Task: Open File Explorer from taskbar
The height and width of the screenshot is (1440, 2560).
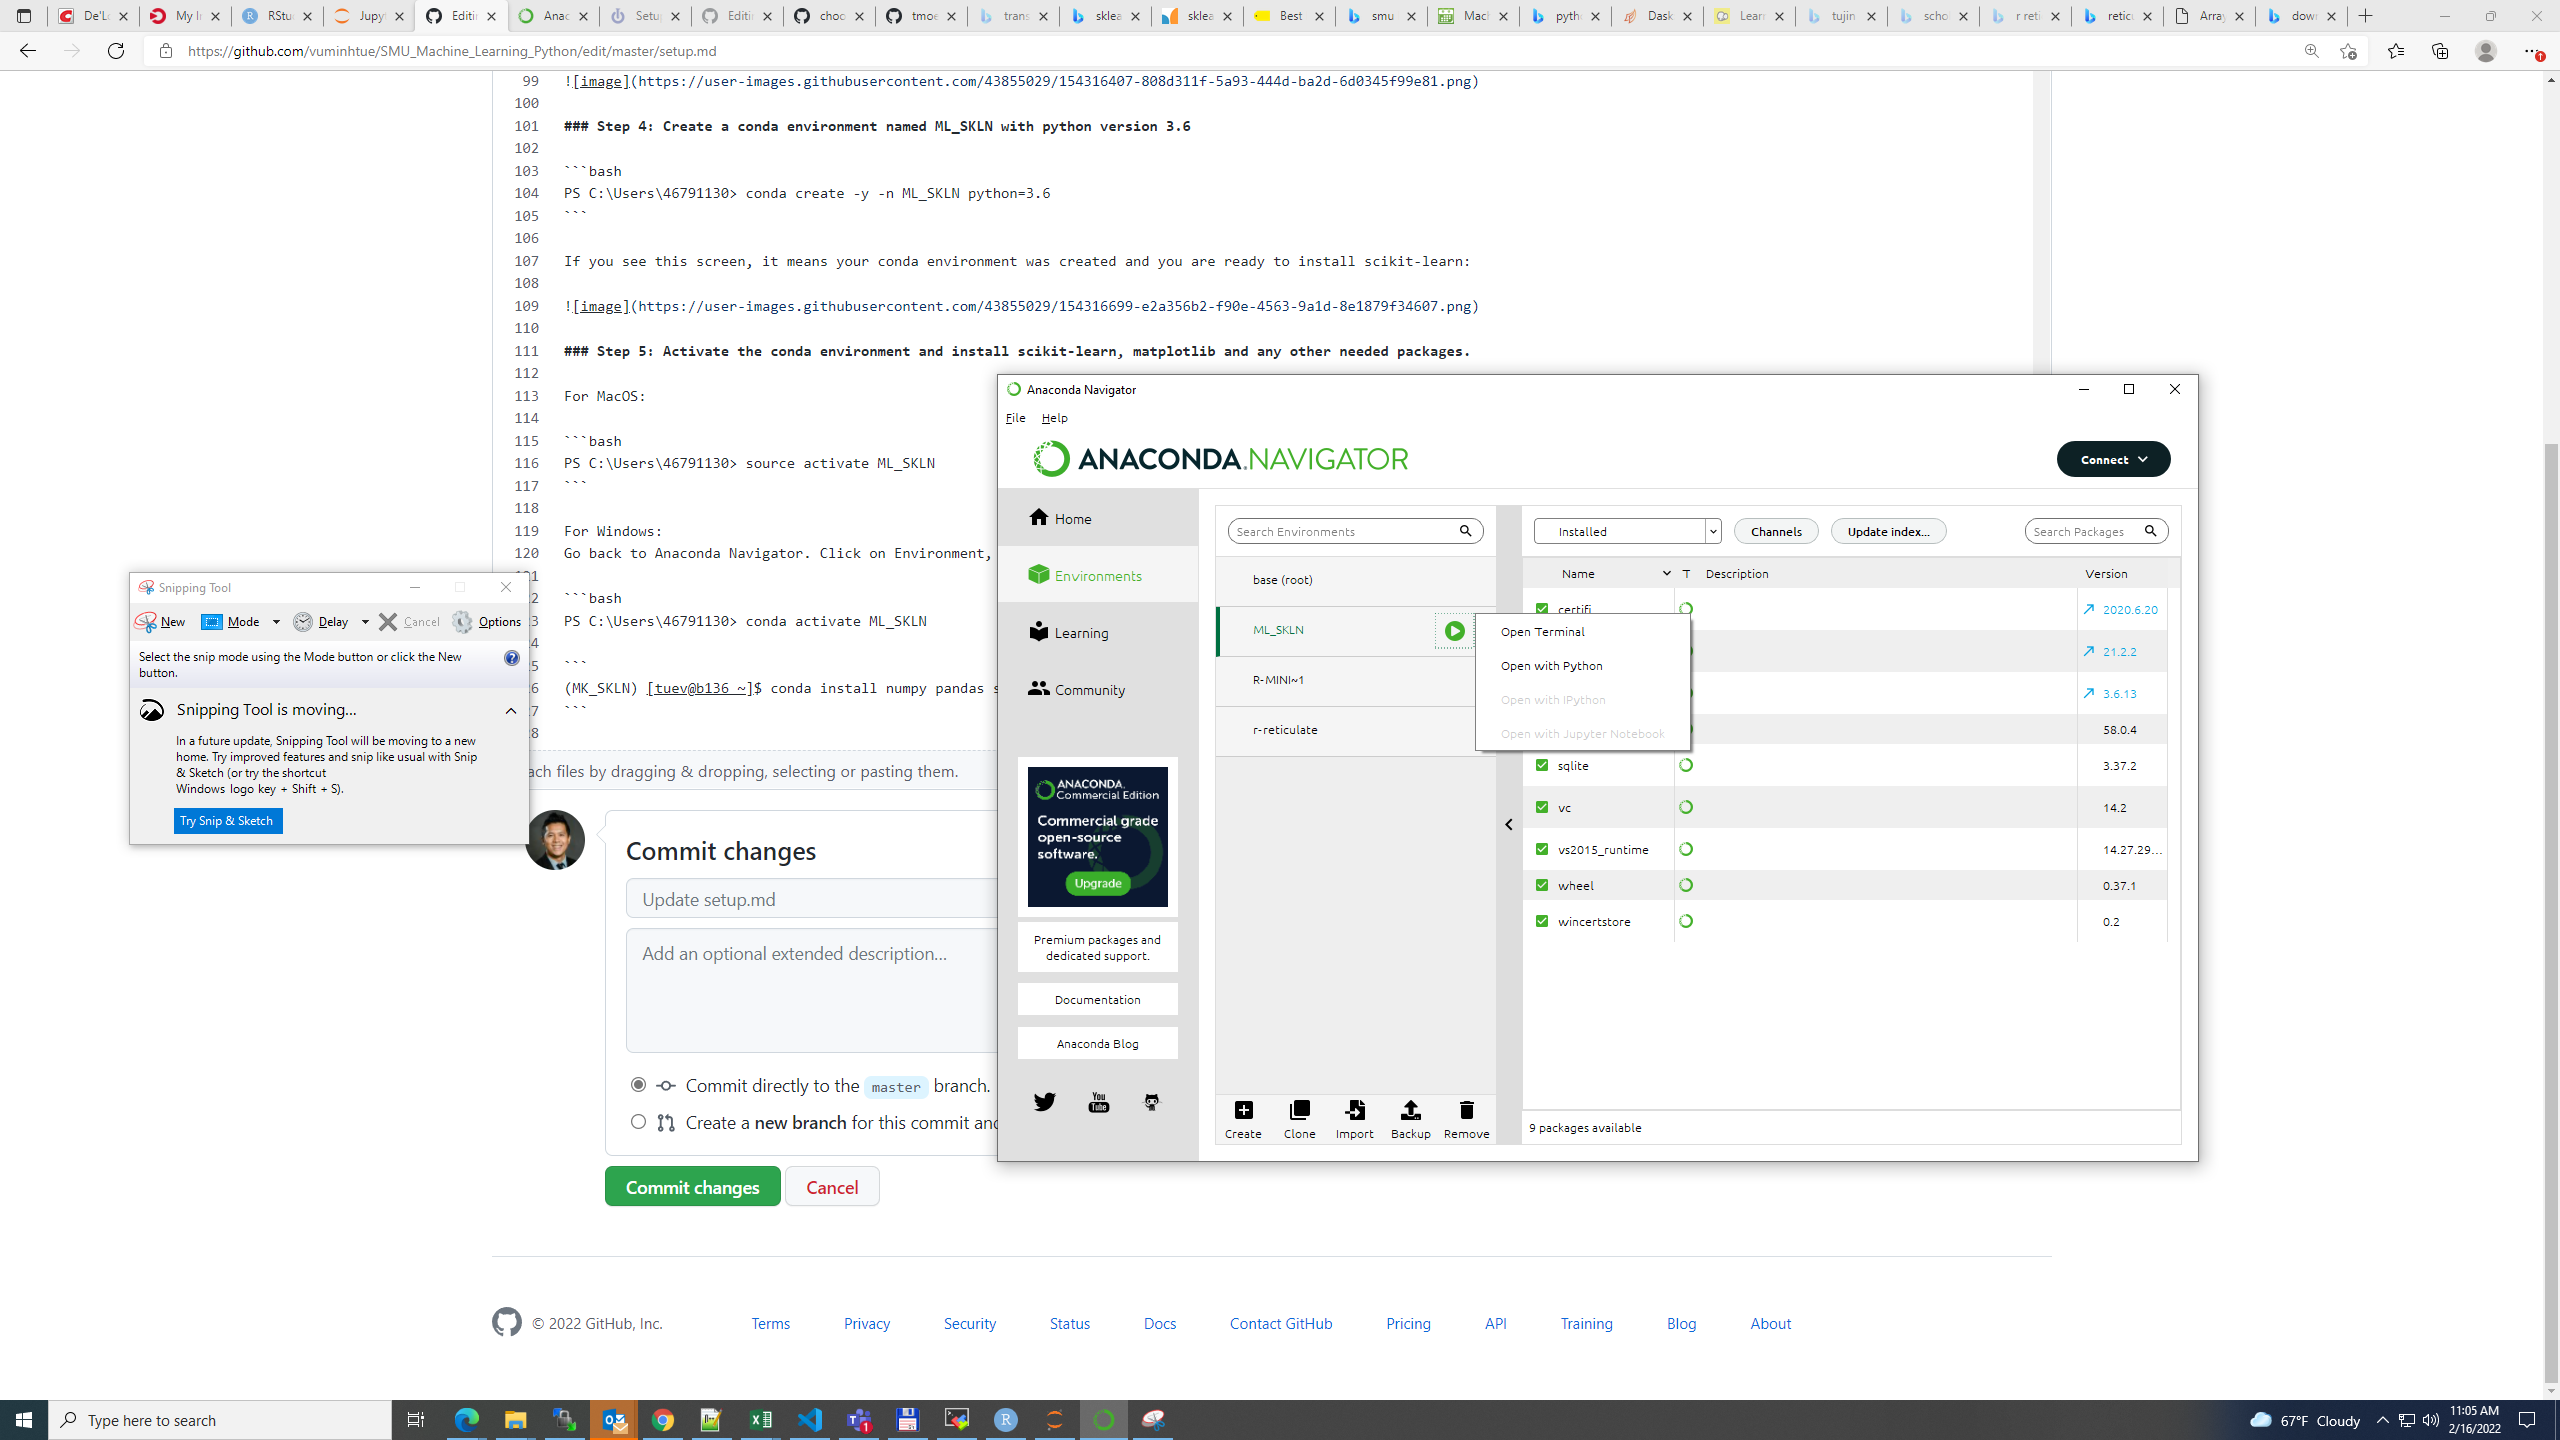Action: (515, 1419)
